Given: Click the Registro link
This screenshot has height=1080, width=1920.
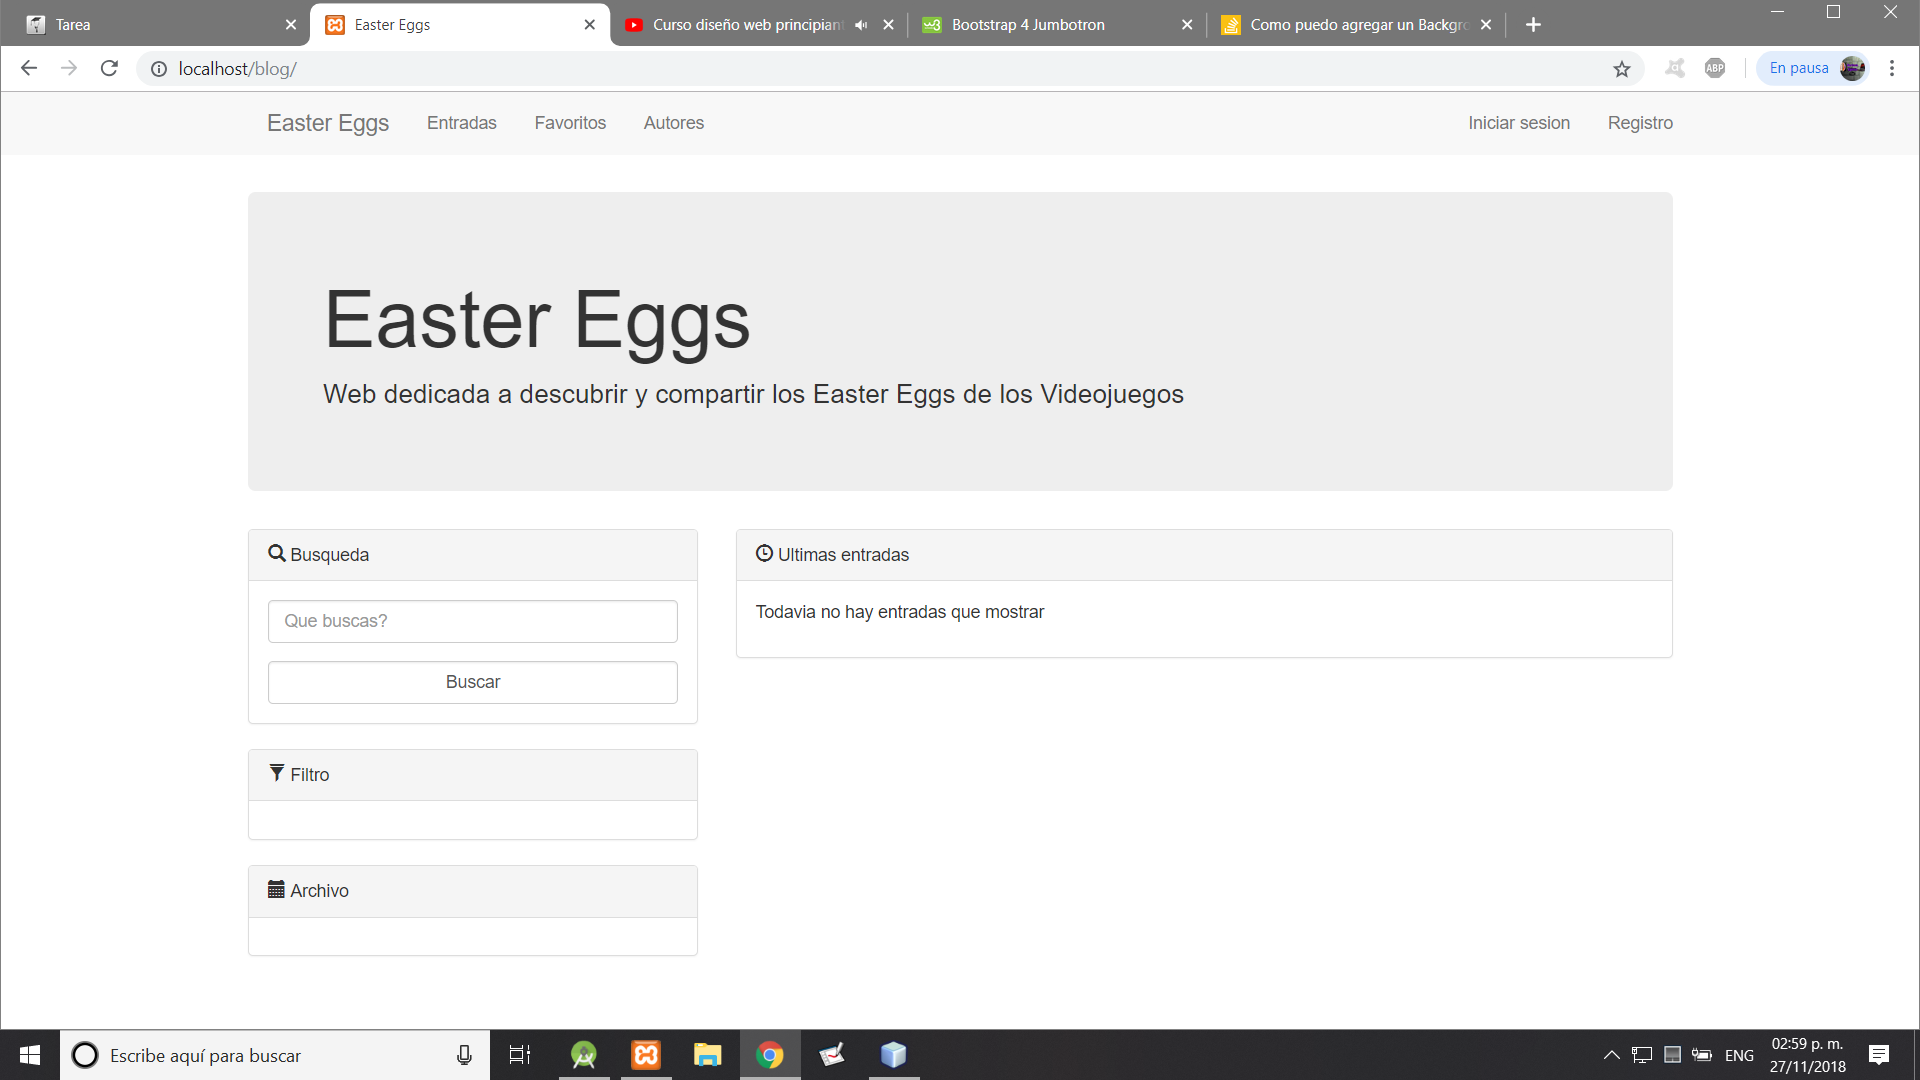Looking at the screenshot, I should coord(1640,123).
